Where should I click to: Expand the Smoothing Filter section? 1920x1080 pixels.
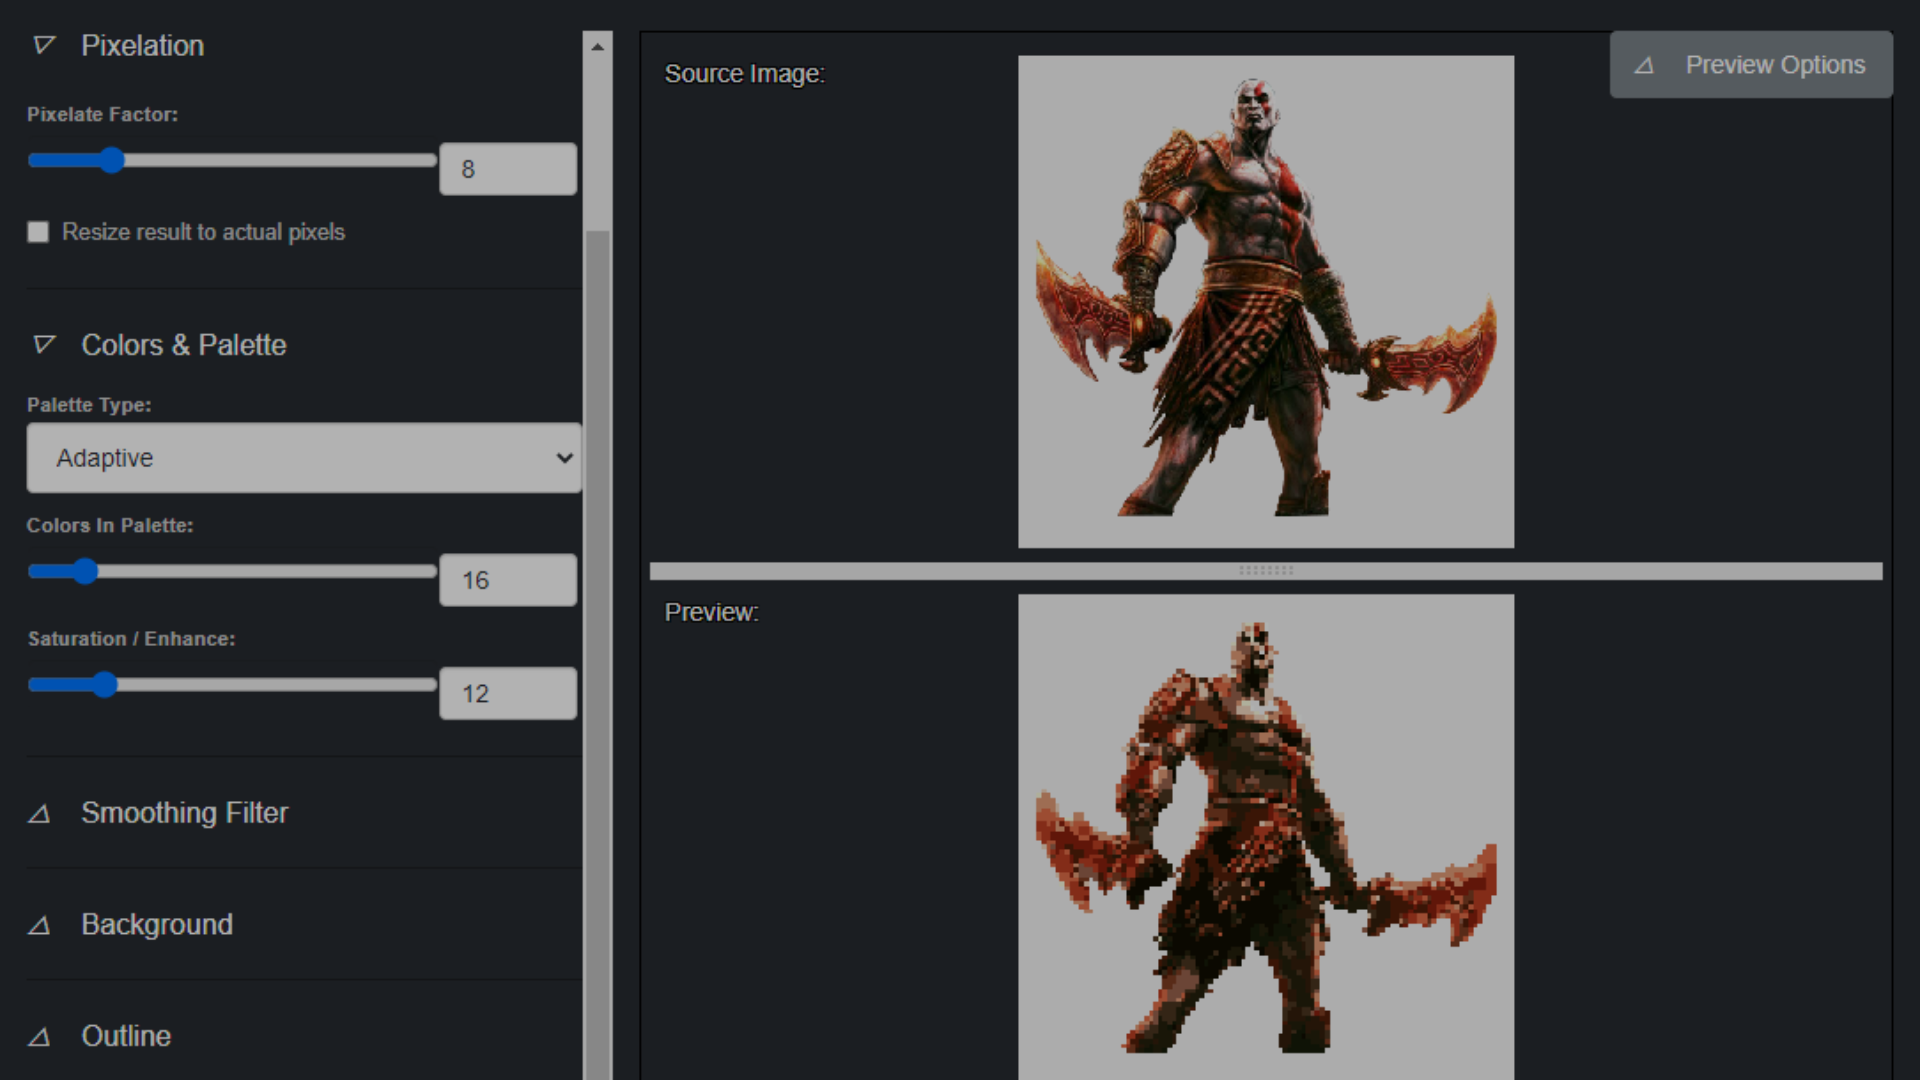(39, 813)
